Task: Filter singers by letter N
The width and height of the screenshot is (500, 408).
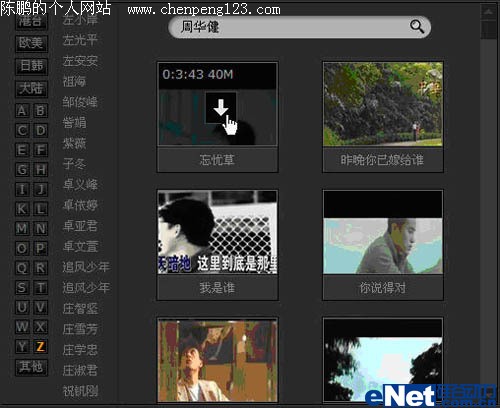Action: (x=41, y=228)
